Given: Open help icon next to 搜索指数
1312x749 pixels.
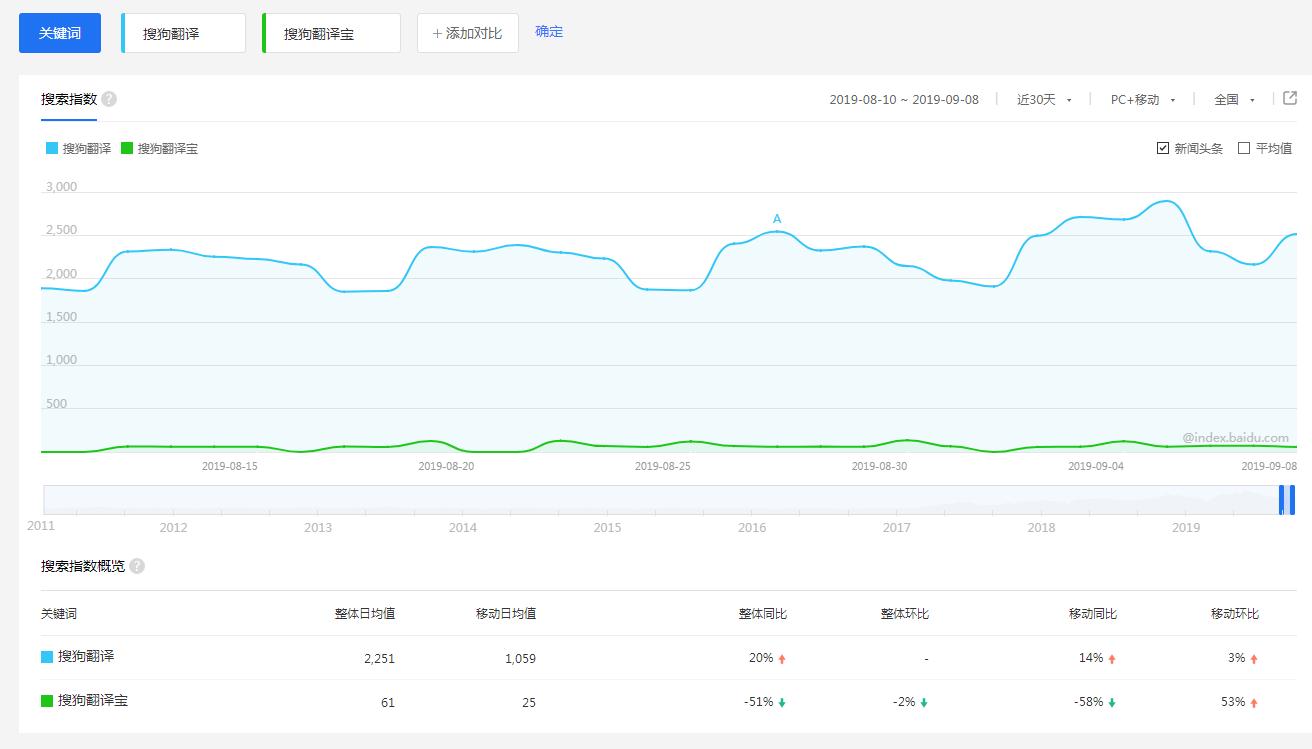Looking at the screenshot, I should (x=109, y=99).
